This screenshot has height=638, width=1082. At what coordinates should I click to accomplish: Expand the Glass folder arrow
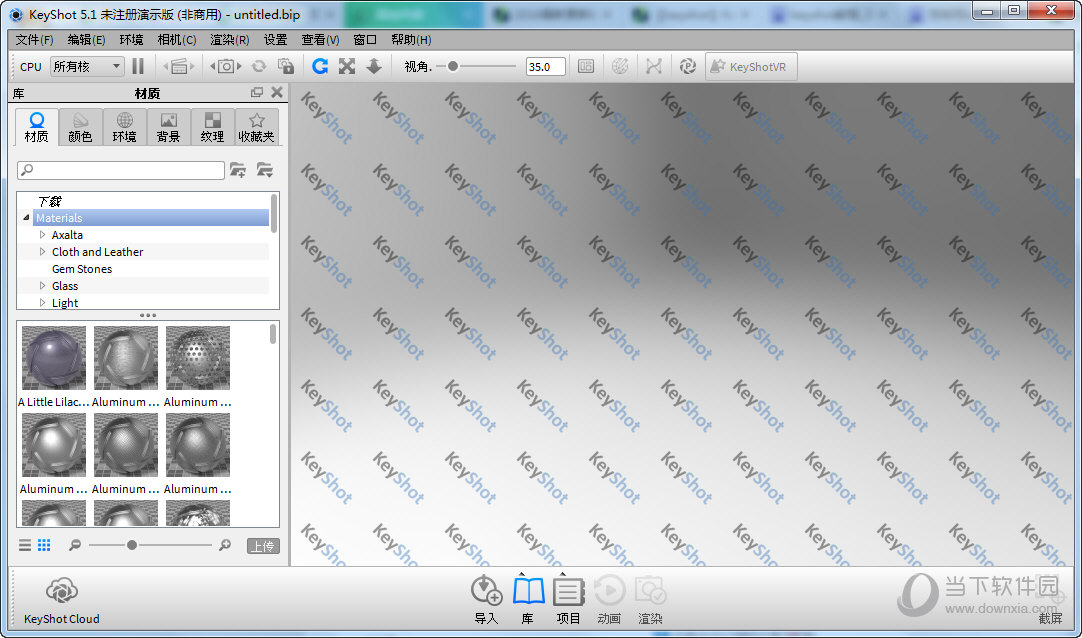point(43,286)
